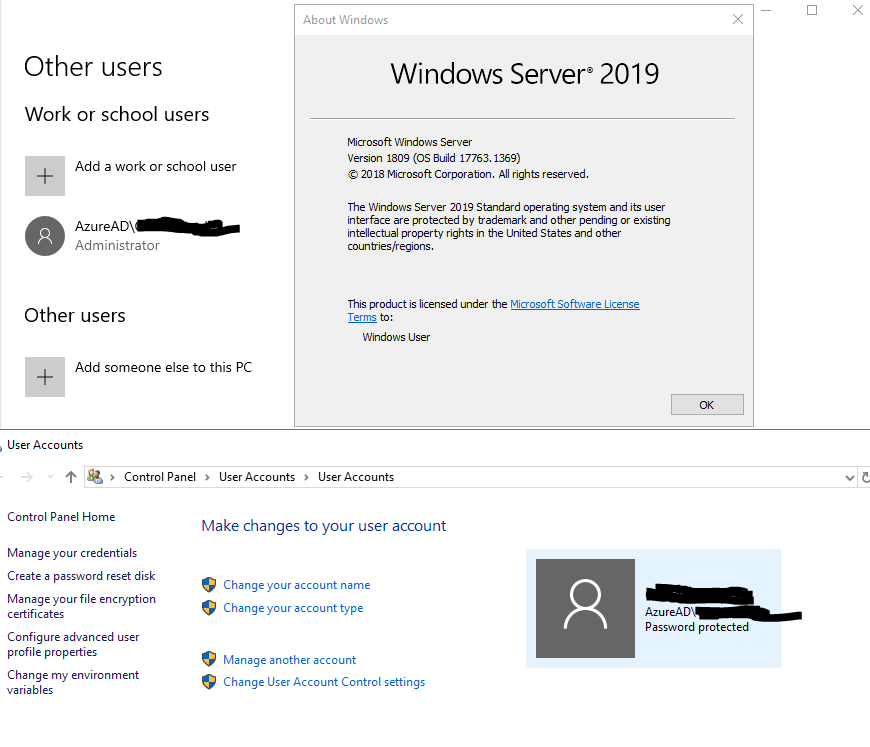Click the first User Accounts breadcrumb segment
The height and width of the screenshot is (747, 870).
[257, 477]
